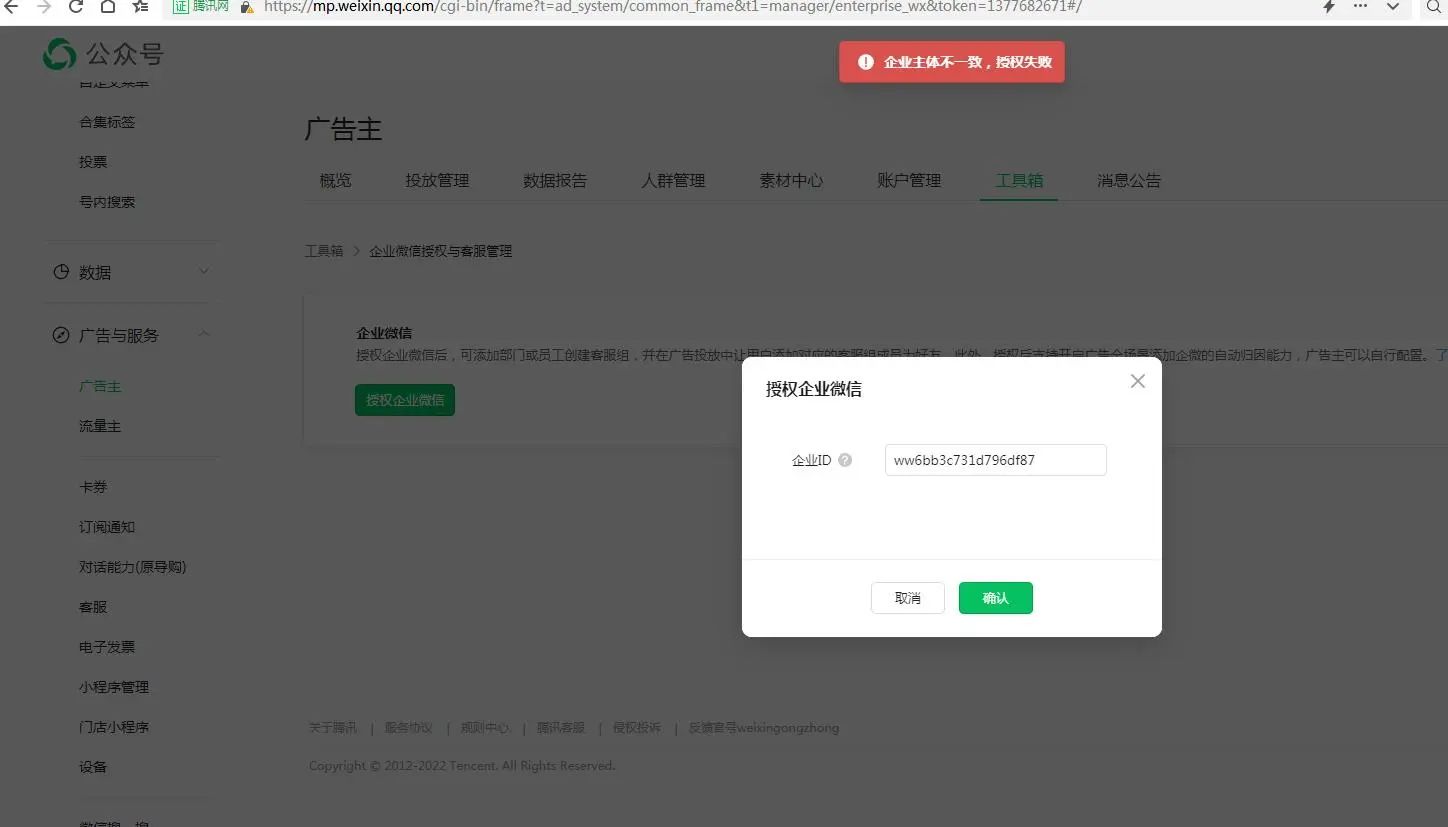Switch to the 人群管理 tab
The height and width of the screenshot is (827, 1448).
click(x=673, y=181)
